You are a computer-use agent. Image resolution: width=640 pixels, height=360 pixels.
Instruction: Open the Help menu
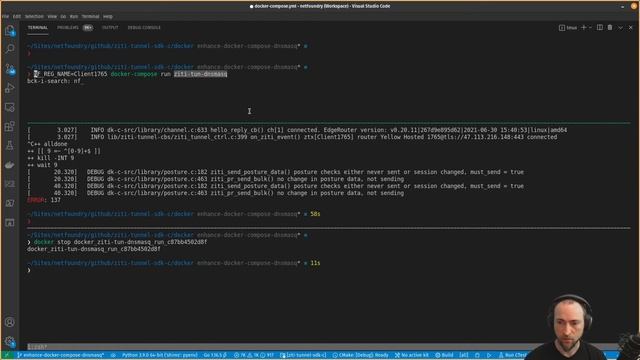point(108,16)
